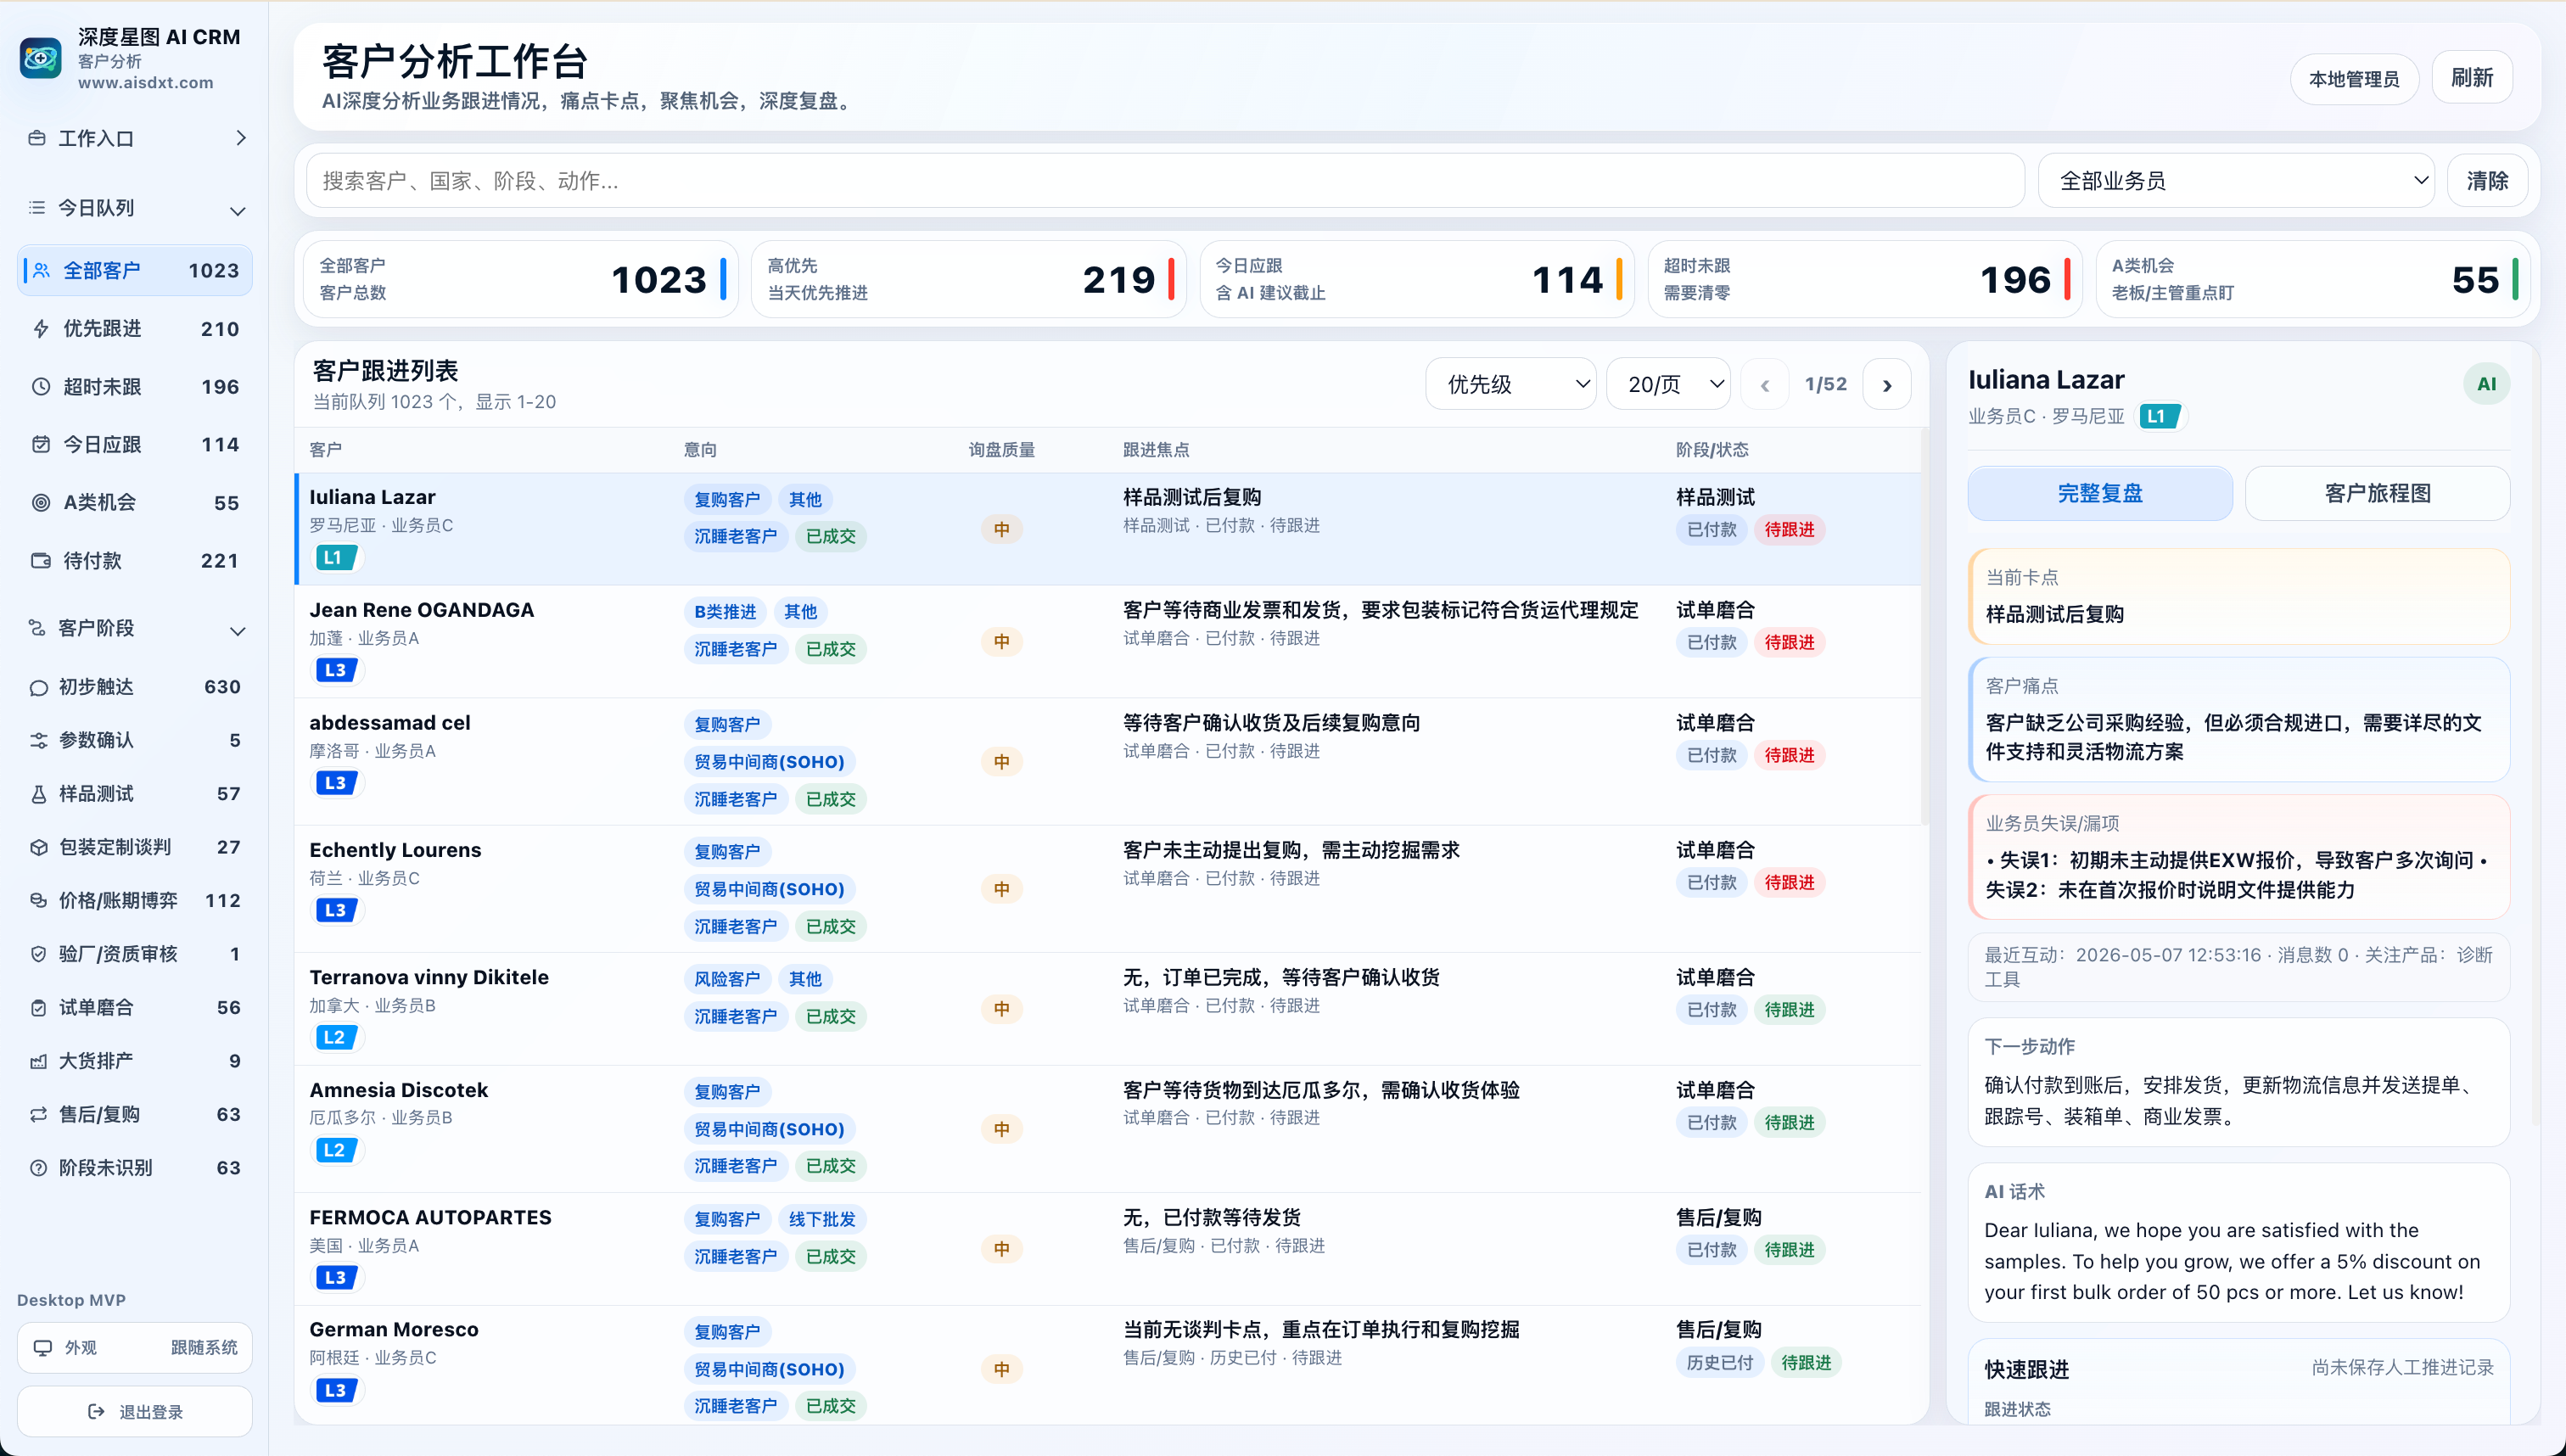
Task: Switch to 客户旅程图 tab
Action: (2377, 493)
